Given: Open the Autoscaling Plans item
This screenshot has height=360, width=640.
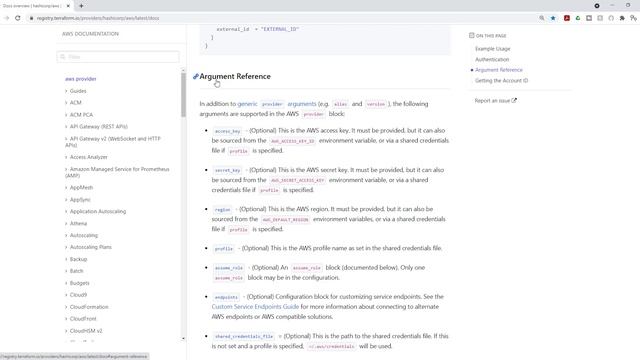Looking at the screenshot, I should [91, 247].
